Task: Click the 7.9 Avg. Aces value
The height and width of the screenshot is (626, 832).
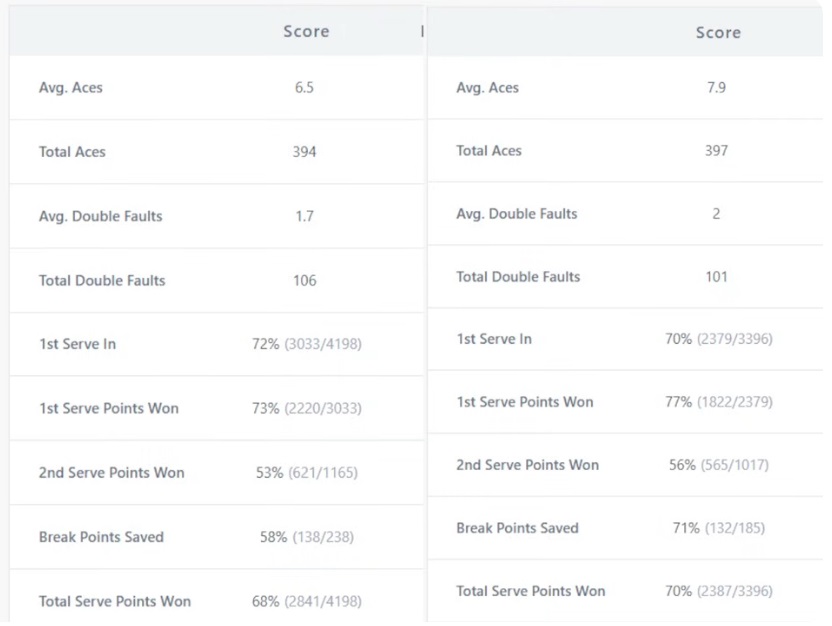Action: point(716,88)
